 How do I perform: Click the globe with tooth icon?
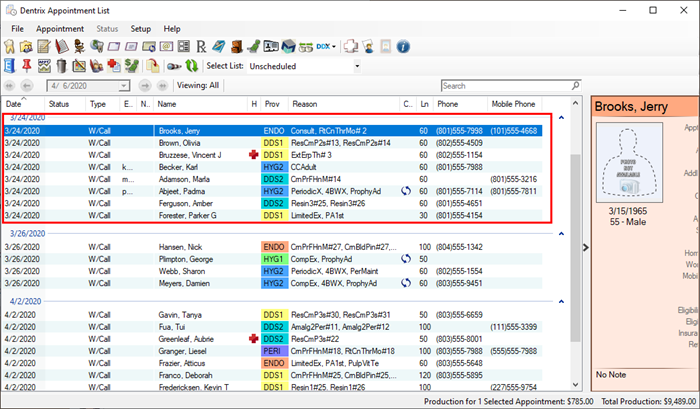[x=96, y=46]
